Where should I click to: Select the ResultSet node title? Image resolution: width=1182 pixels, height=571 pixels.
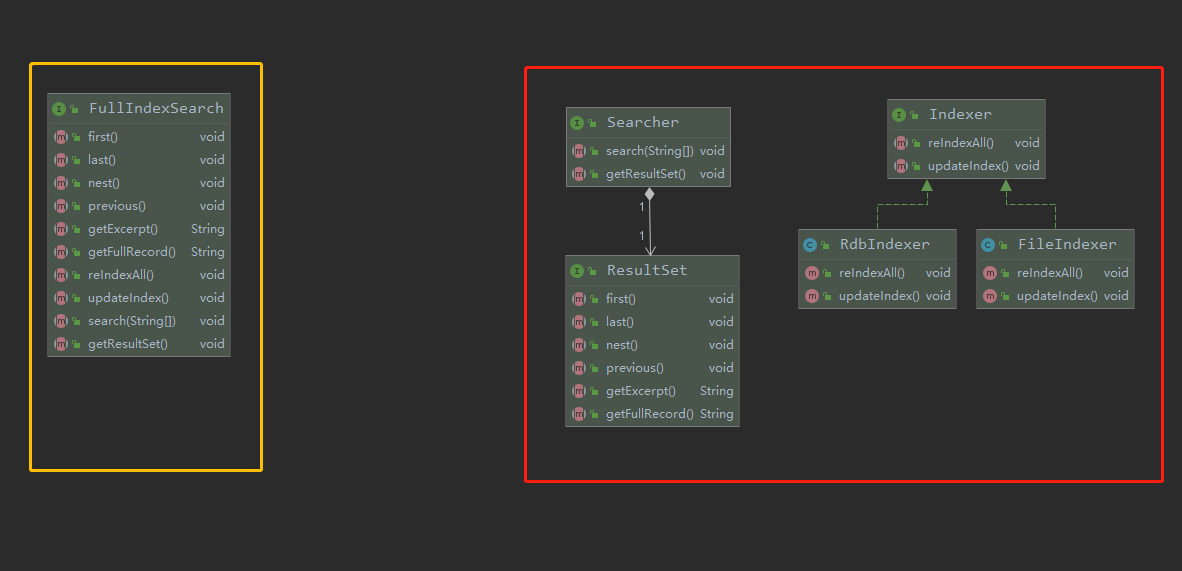pos(647,270)
